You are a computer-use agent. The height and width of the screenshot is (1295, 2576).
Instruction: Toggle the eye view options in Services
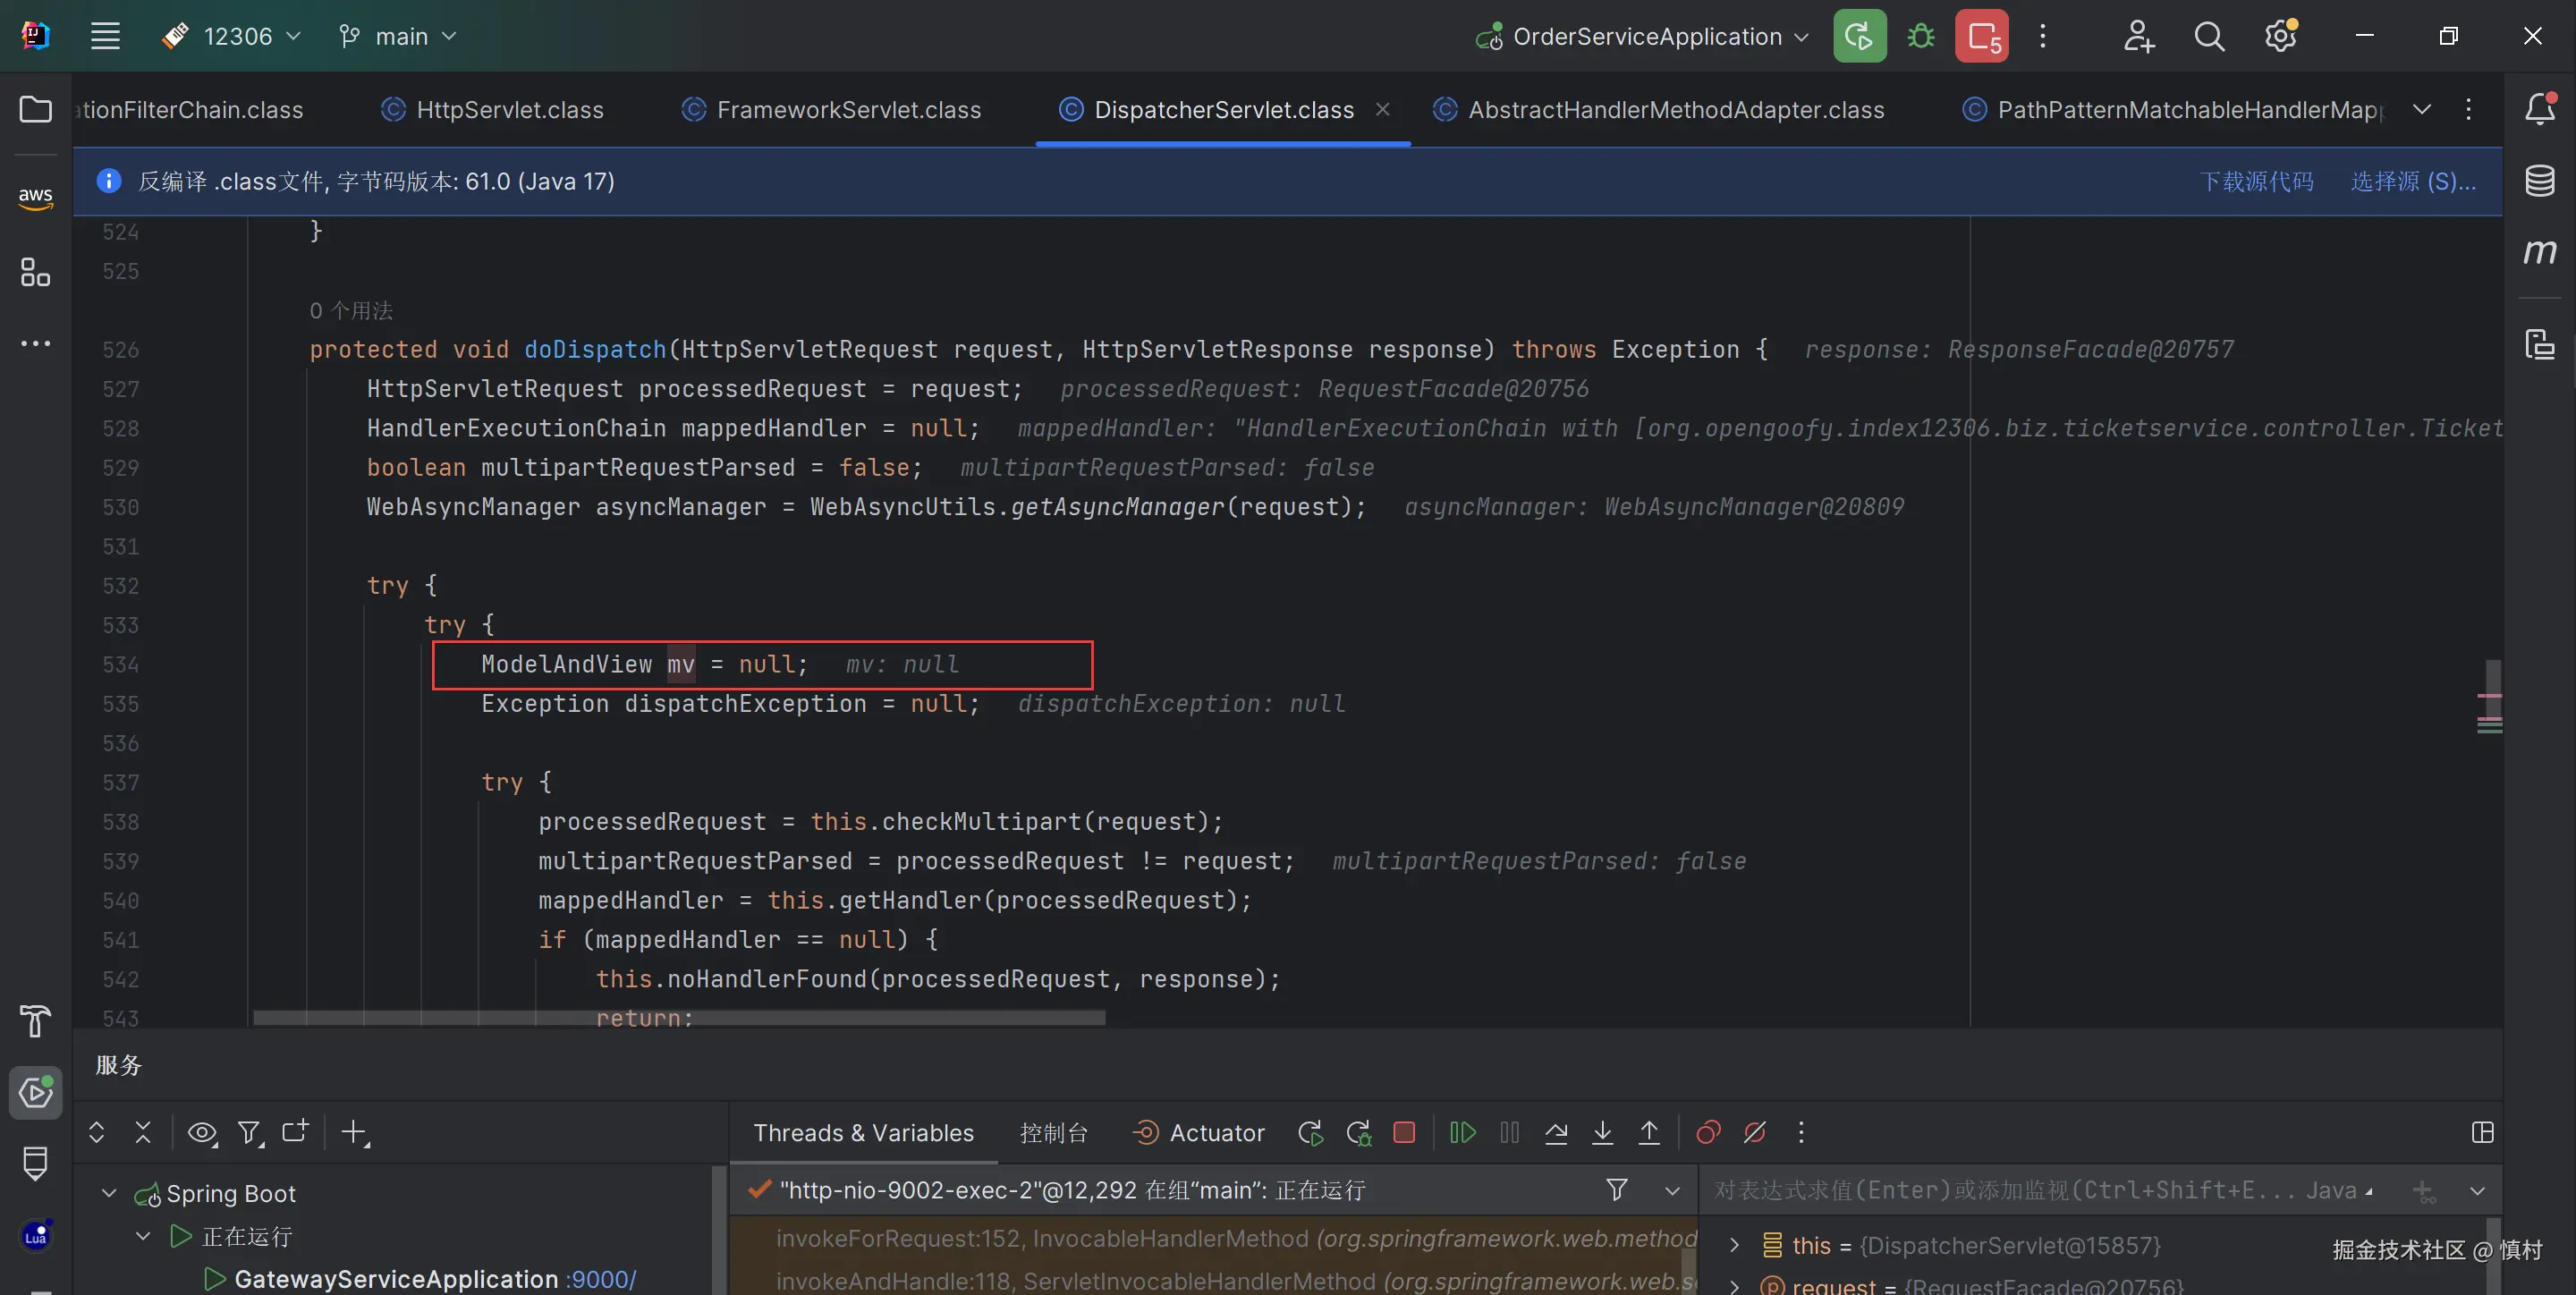pos(201,1132)
